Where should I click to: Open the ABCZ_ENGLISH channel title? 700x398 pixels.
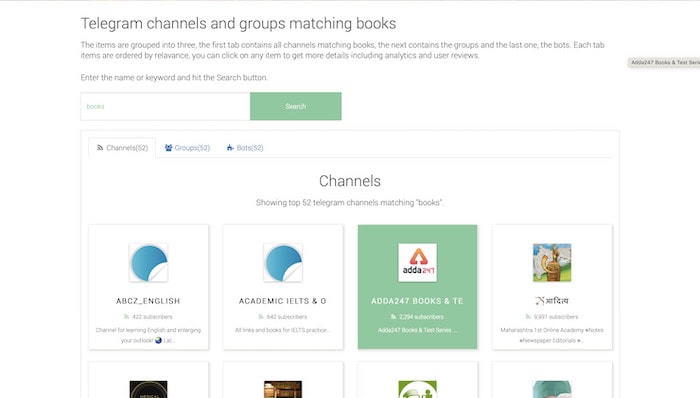point(148,301)
